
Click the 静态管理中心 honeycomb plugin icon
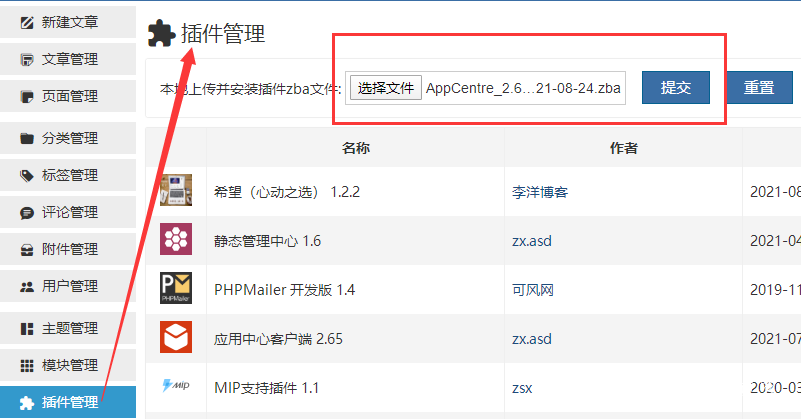pos(175,240)
